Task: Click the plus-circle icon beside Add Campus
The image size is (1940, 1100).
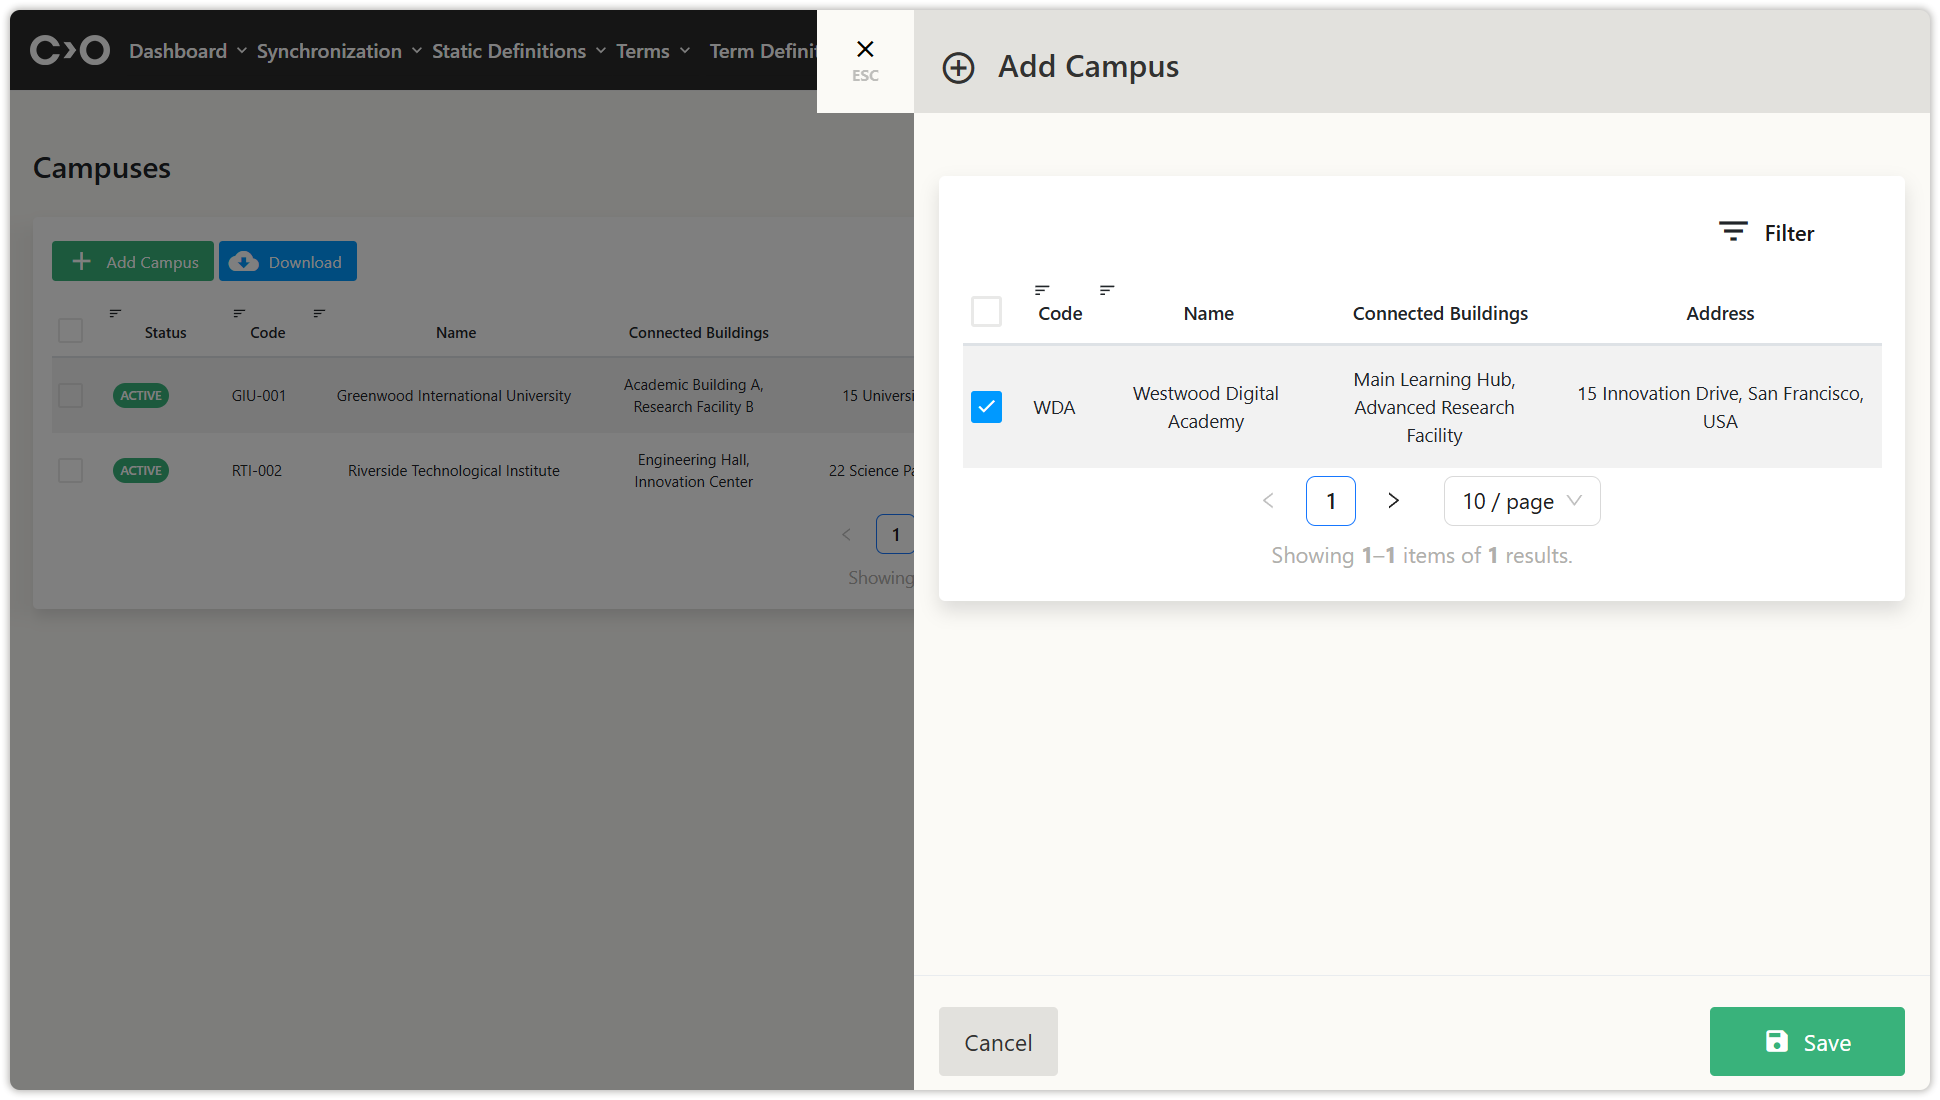Action: click(x=958, y=68)
